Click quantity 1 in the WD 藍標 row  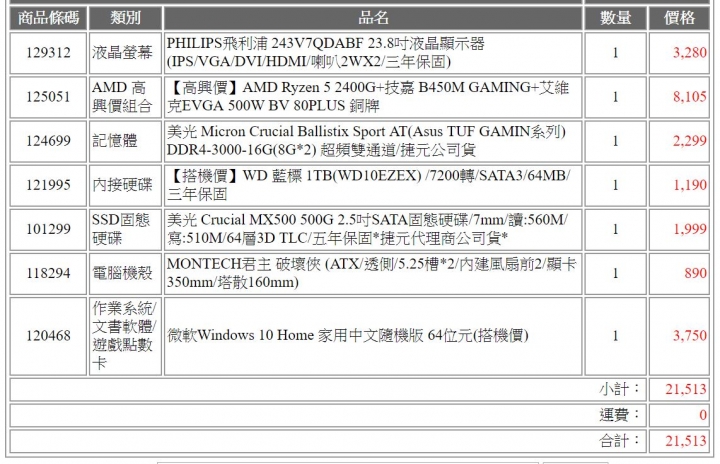click(615, 185)
